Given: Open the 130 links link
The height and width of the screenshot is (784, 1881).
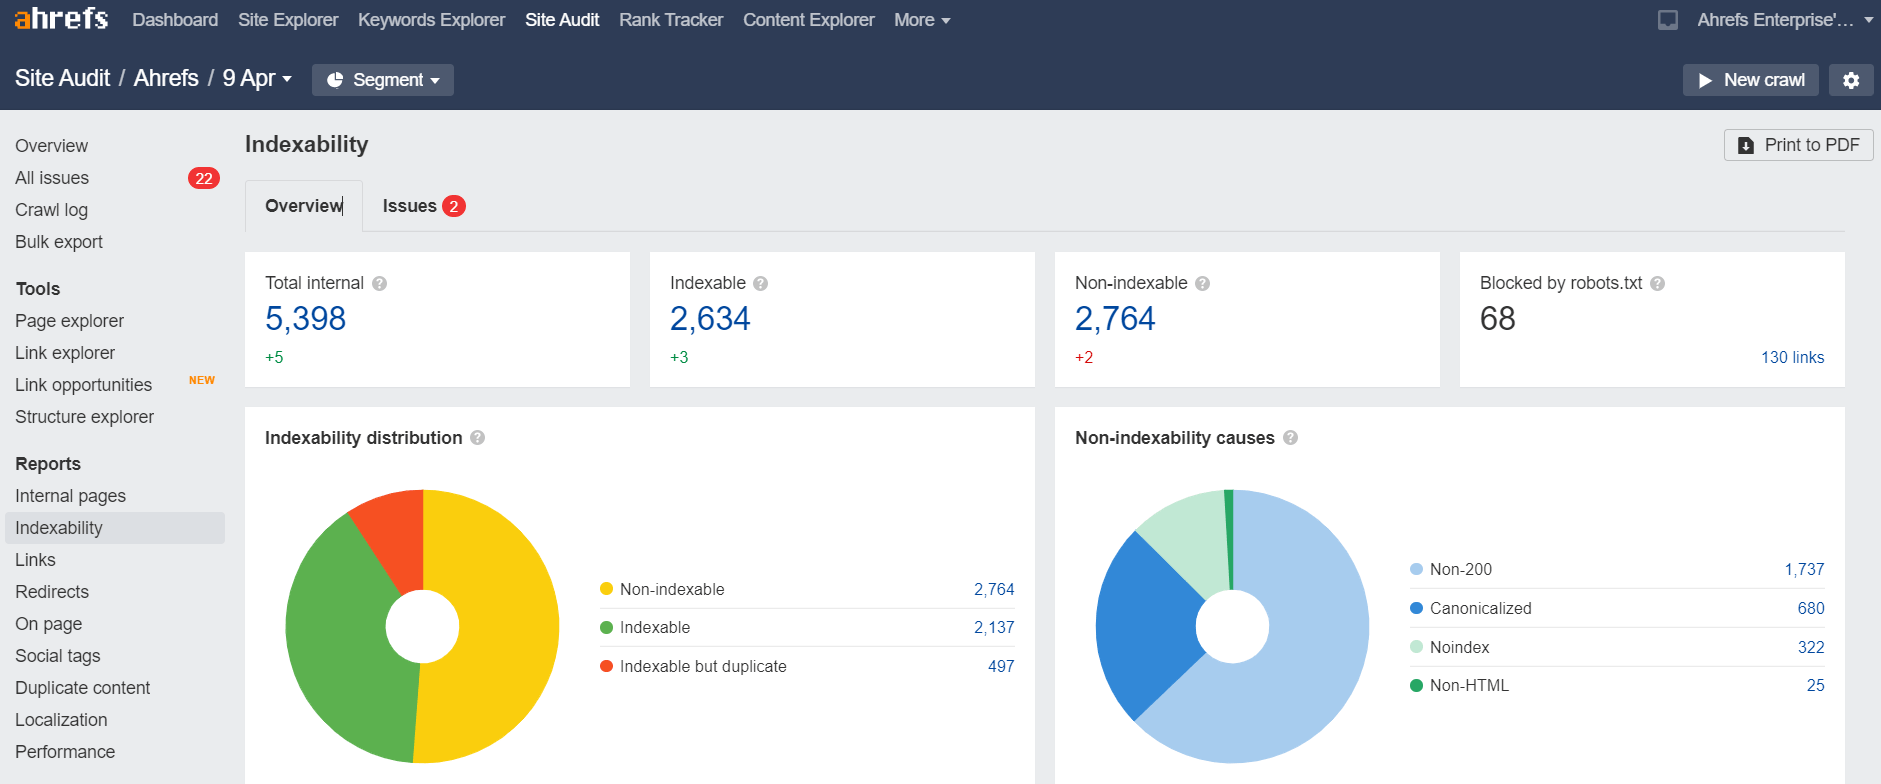Looking at the screenshot, I should (x=1792, y=358).
